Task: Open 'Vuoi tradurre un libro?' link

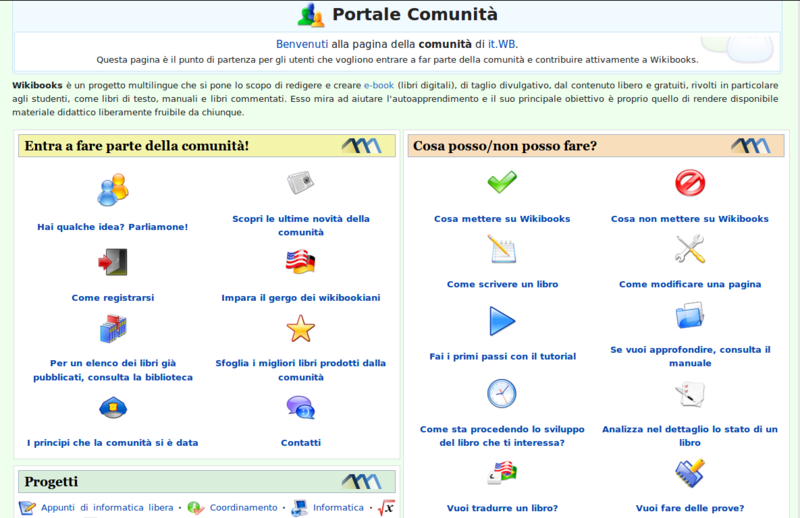Action: pos(502,508)
